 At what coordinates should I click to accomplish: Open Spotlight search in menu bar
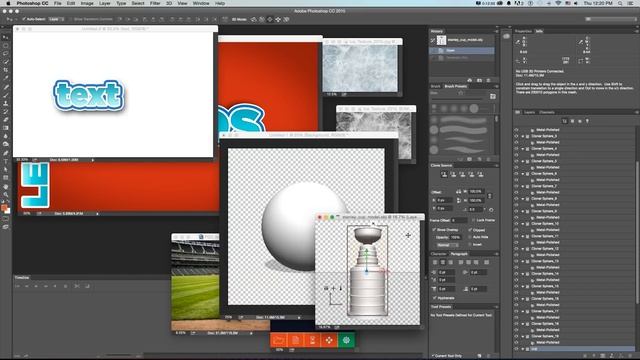tap(620, 3)
